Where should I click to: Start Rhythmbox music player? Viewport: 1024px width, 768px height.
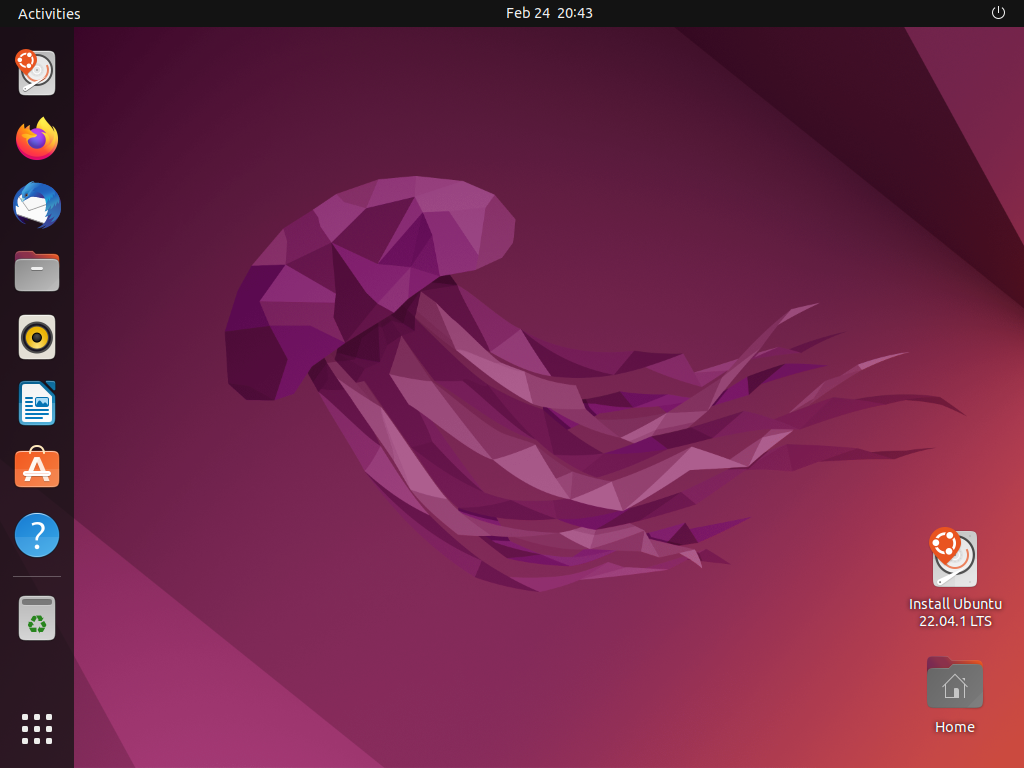[x=37, y=337]
